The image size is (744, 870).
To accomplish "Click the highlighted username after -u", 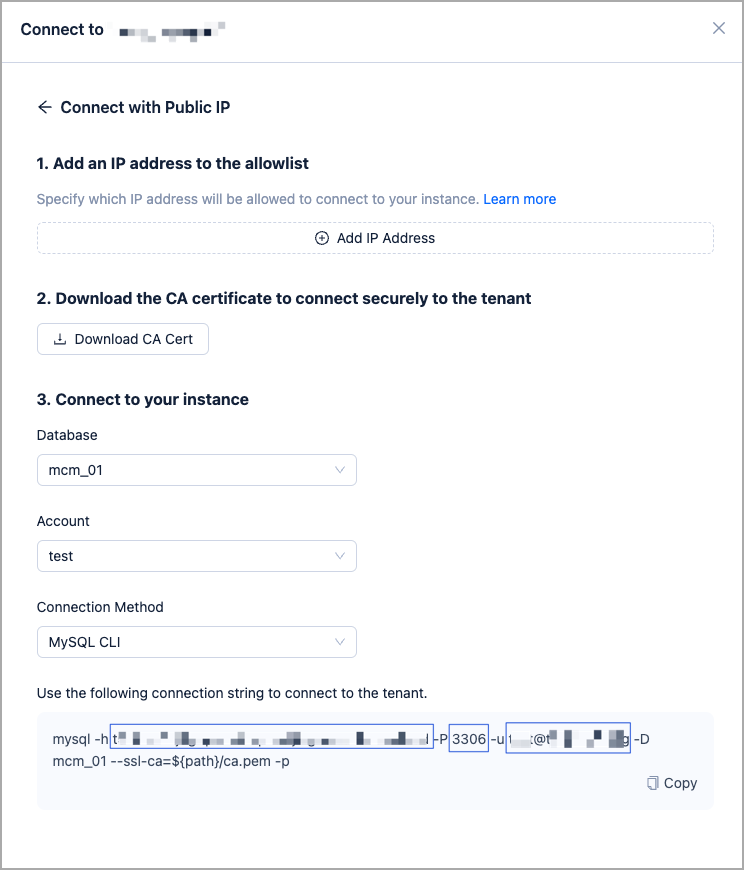I will [567, 739].
